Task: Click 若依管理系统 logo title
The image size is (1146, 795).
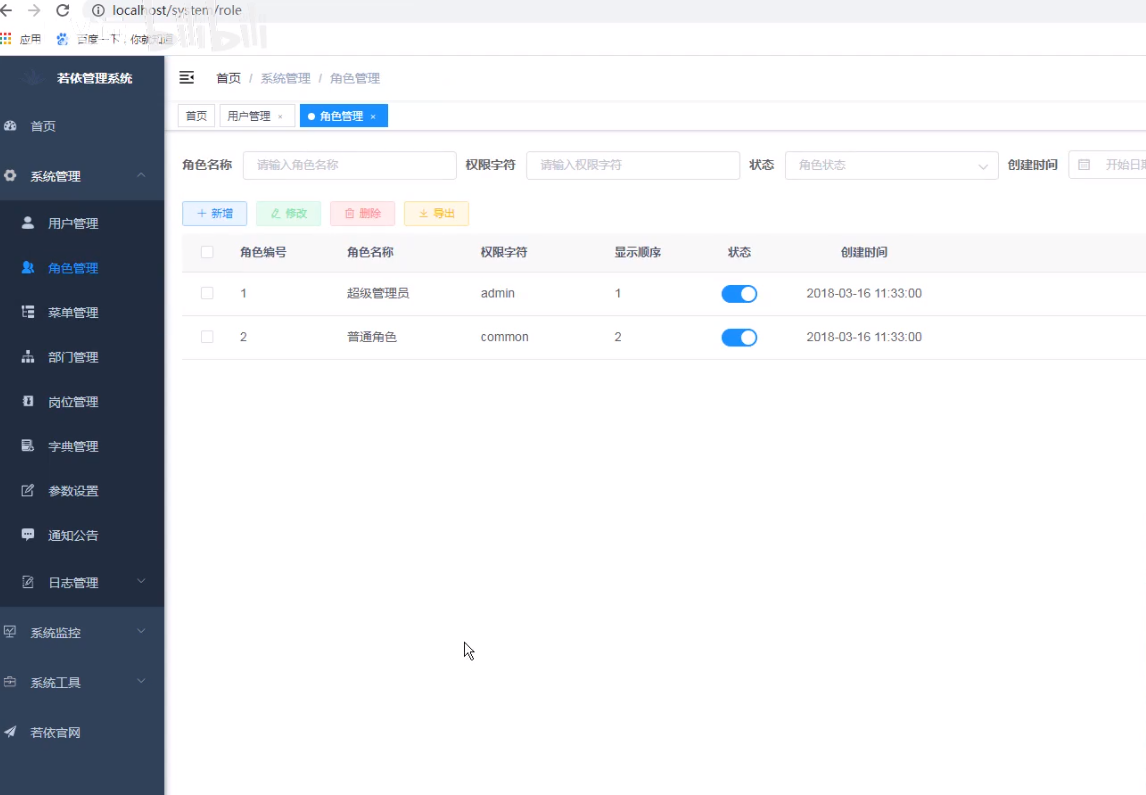Action: (x=94, y=78)
